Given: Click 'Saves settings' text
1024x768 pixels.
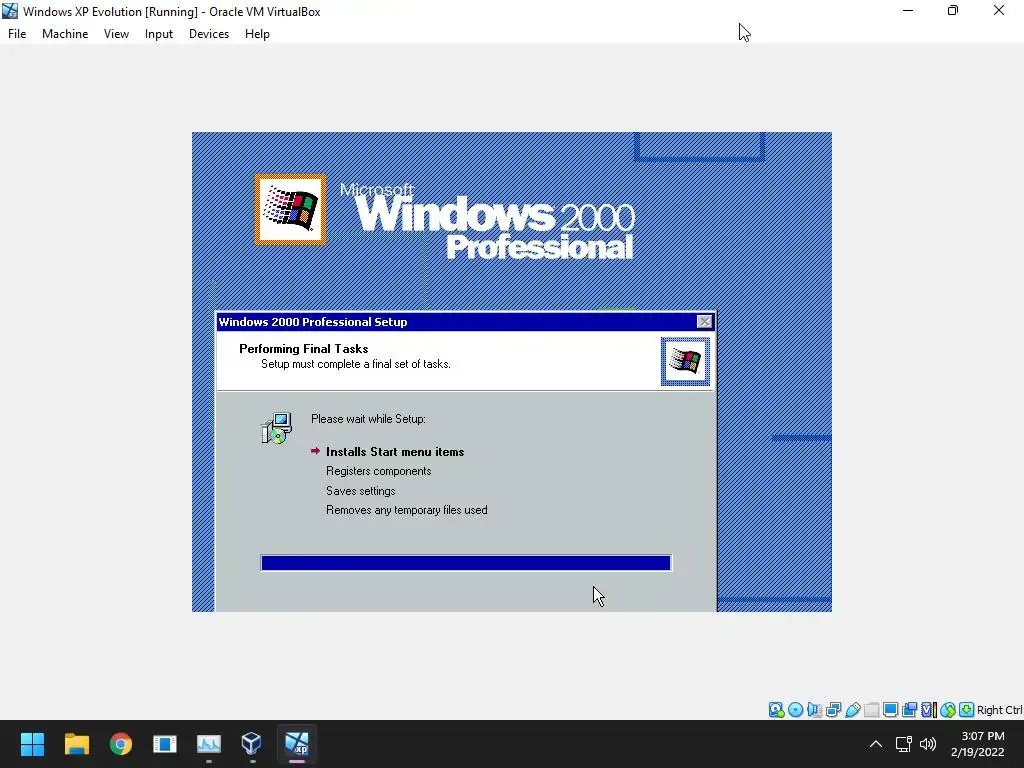Looking at the screenshot, I should 360,490.
